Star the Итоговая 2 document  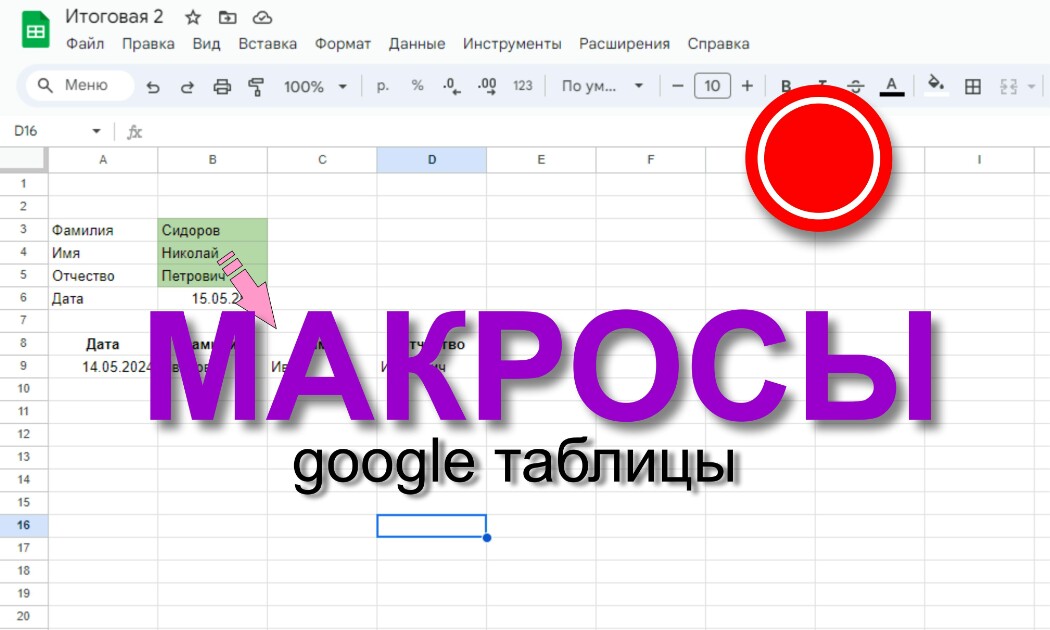click(193, 17)
